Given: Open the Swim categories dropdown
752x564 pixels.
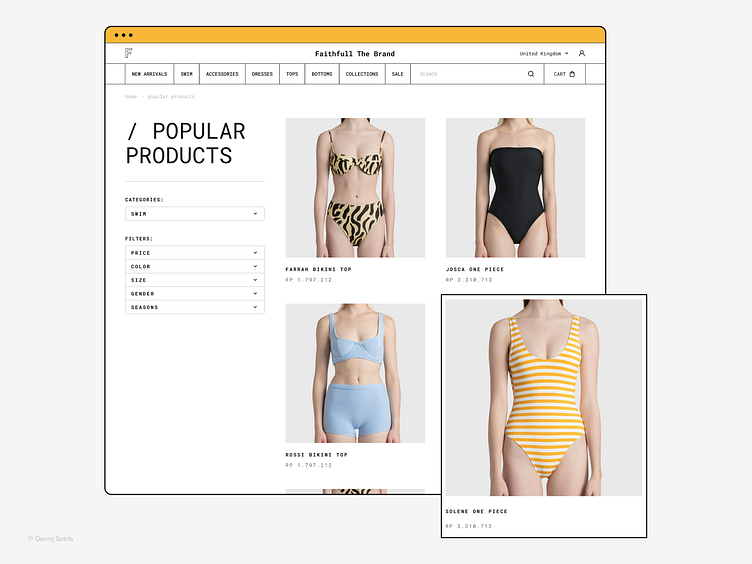Looking at the screenshot, I should click(195, 214).
